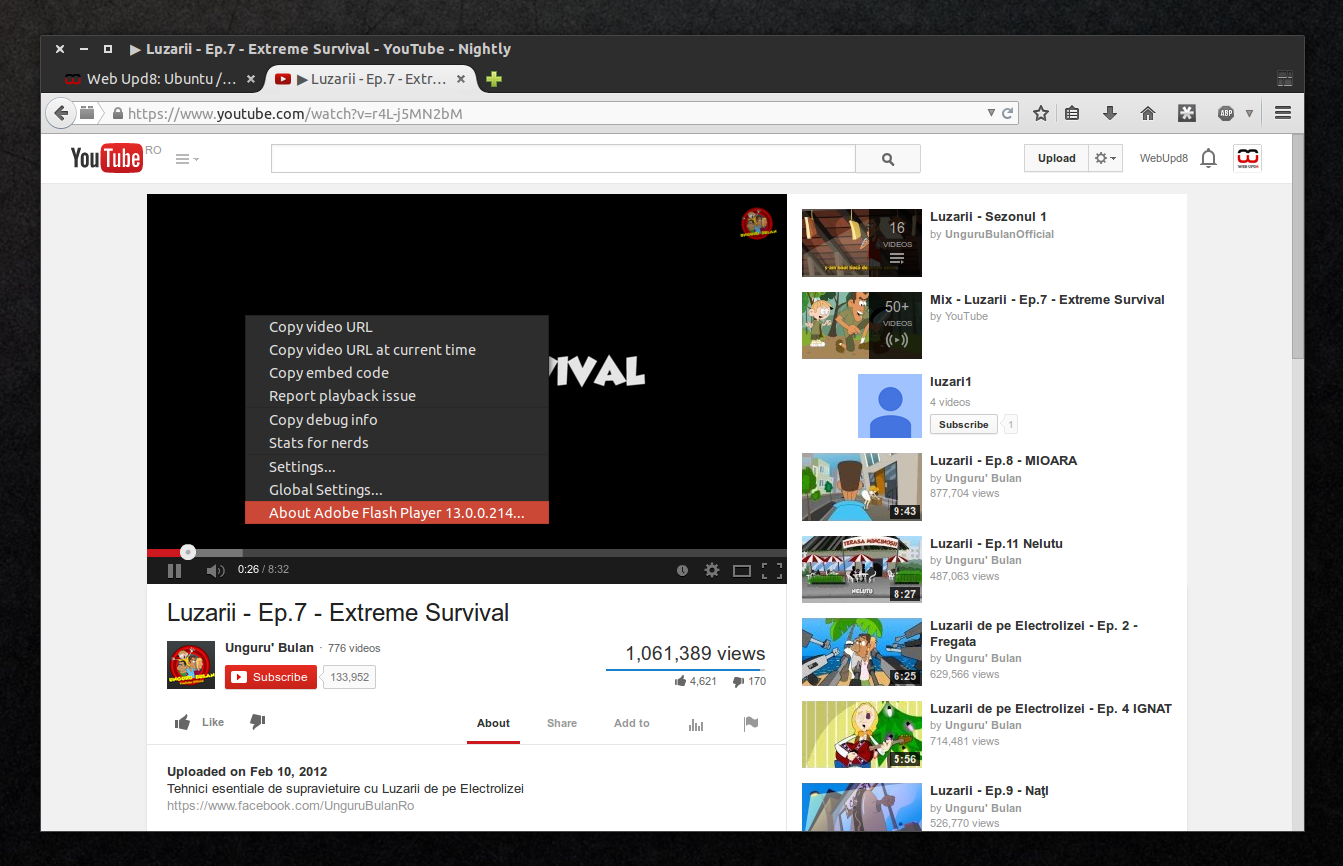Bookmark this page with the star icon
The image size is (1343, 866).
[1041, 114]
